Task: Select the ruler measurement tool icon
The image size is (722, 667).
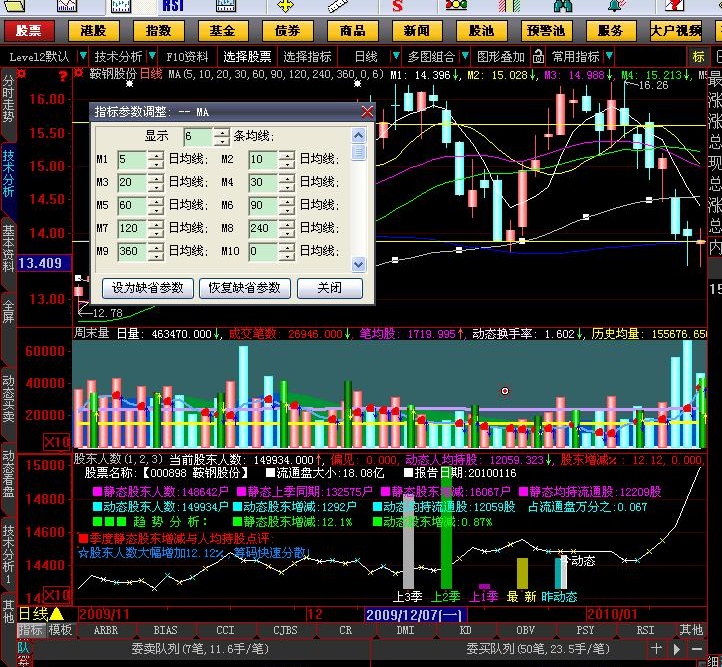Action: tap(339, 6)
